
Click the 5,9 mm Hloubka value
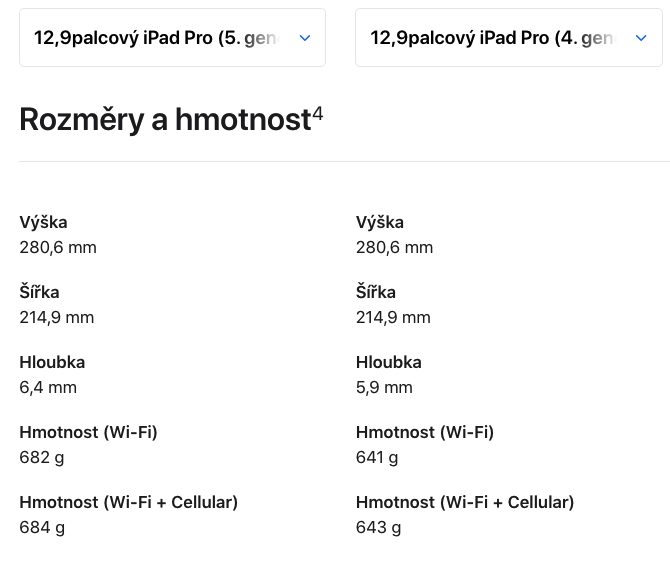tap(384, 387)
